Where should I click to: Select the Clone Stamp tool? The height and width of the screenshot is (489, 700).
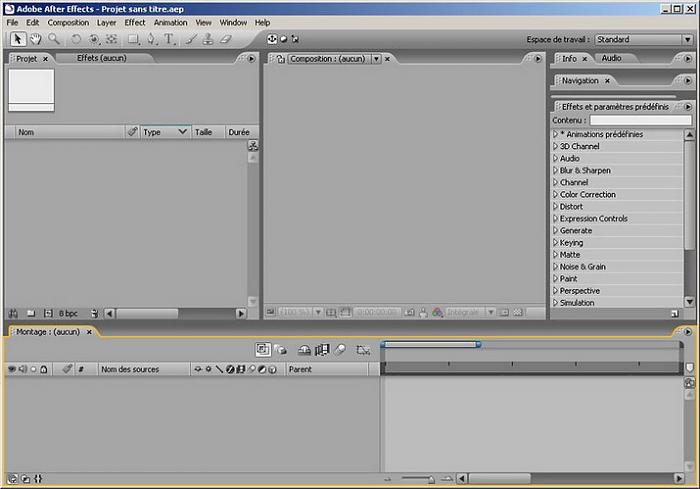point(208,39)
